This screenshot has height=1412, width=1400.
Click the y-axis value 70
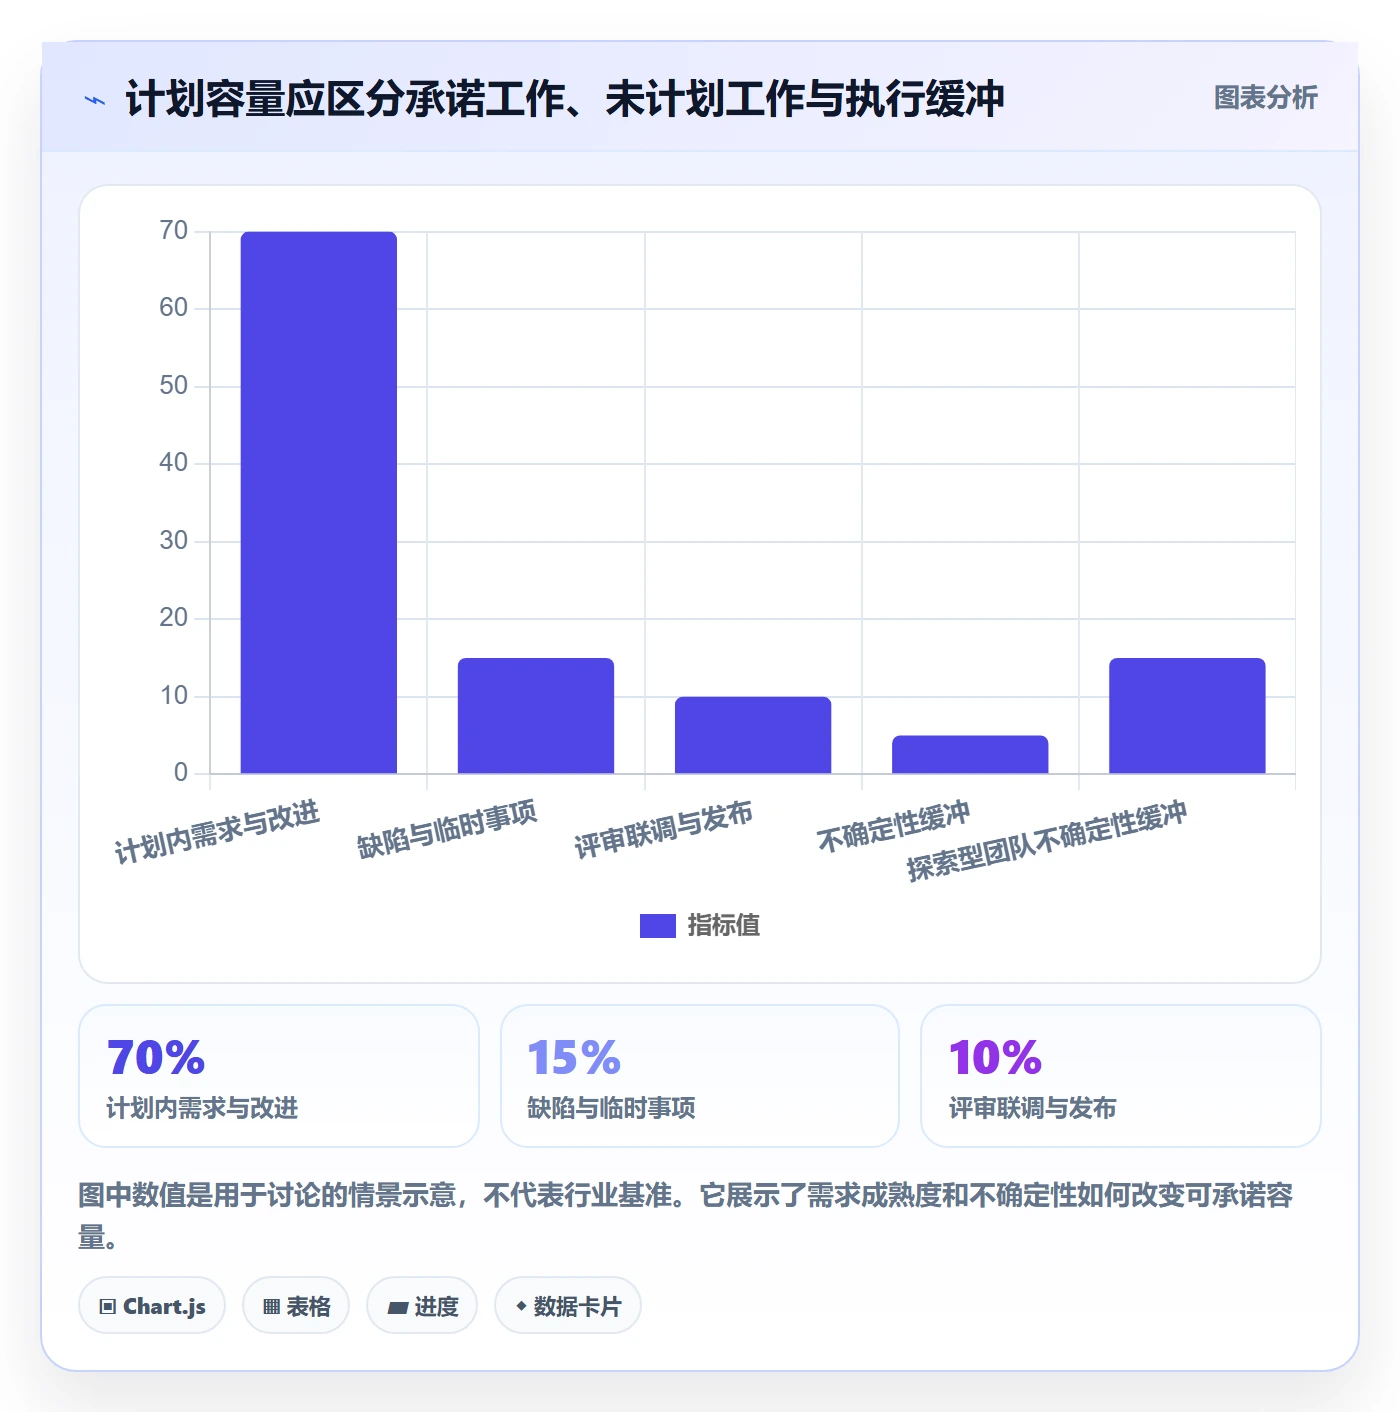[x=174, y=231]
